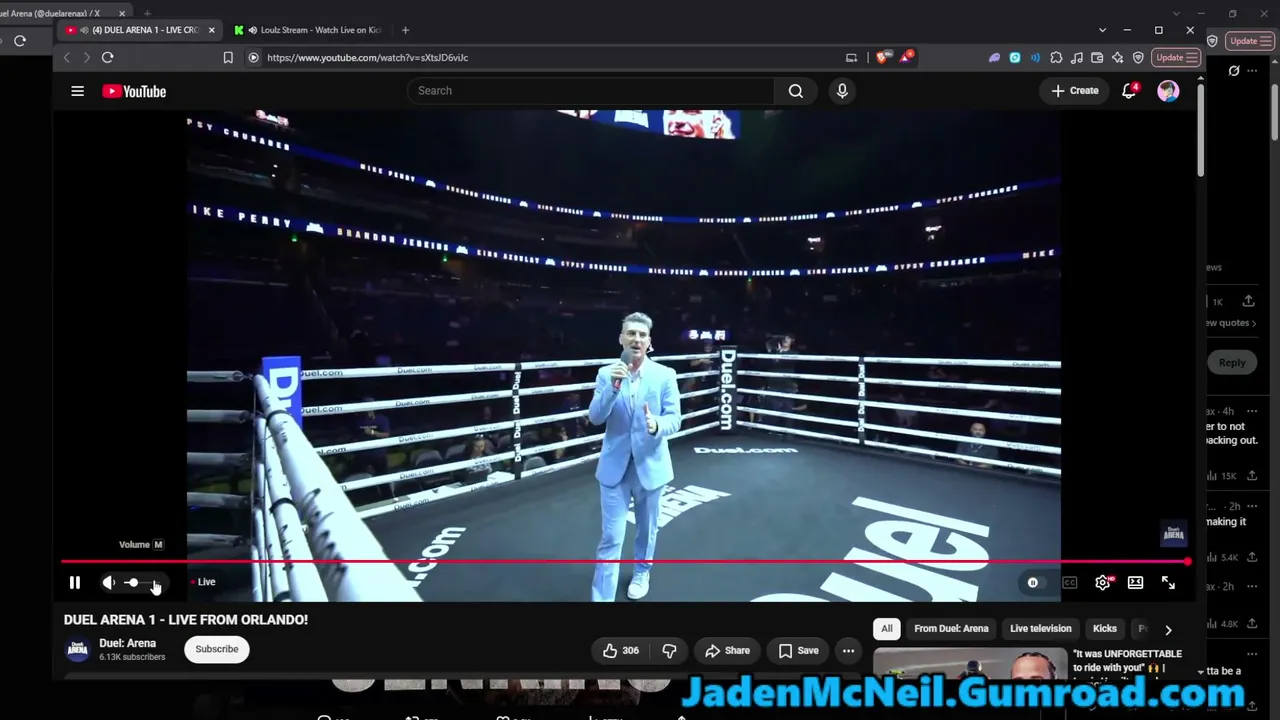This screenshot has height=720, width=1280.
Task: Click the YouTube page vertical scrollbar
Action: (x=1200, y=130)
